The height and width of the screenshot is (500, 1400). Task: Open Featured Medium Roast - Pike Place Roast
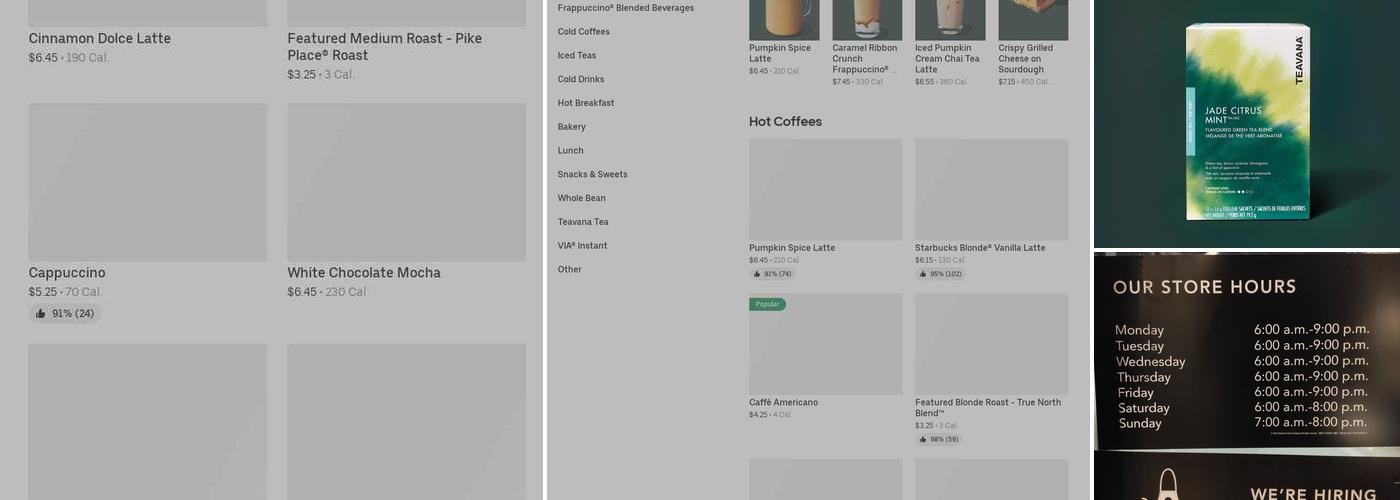384,46
